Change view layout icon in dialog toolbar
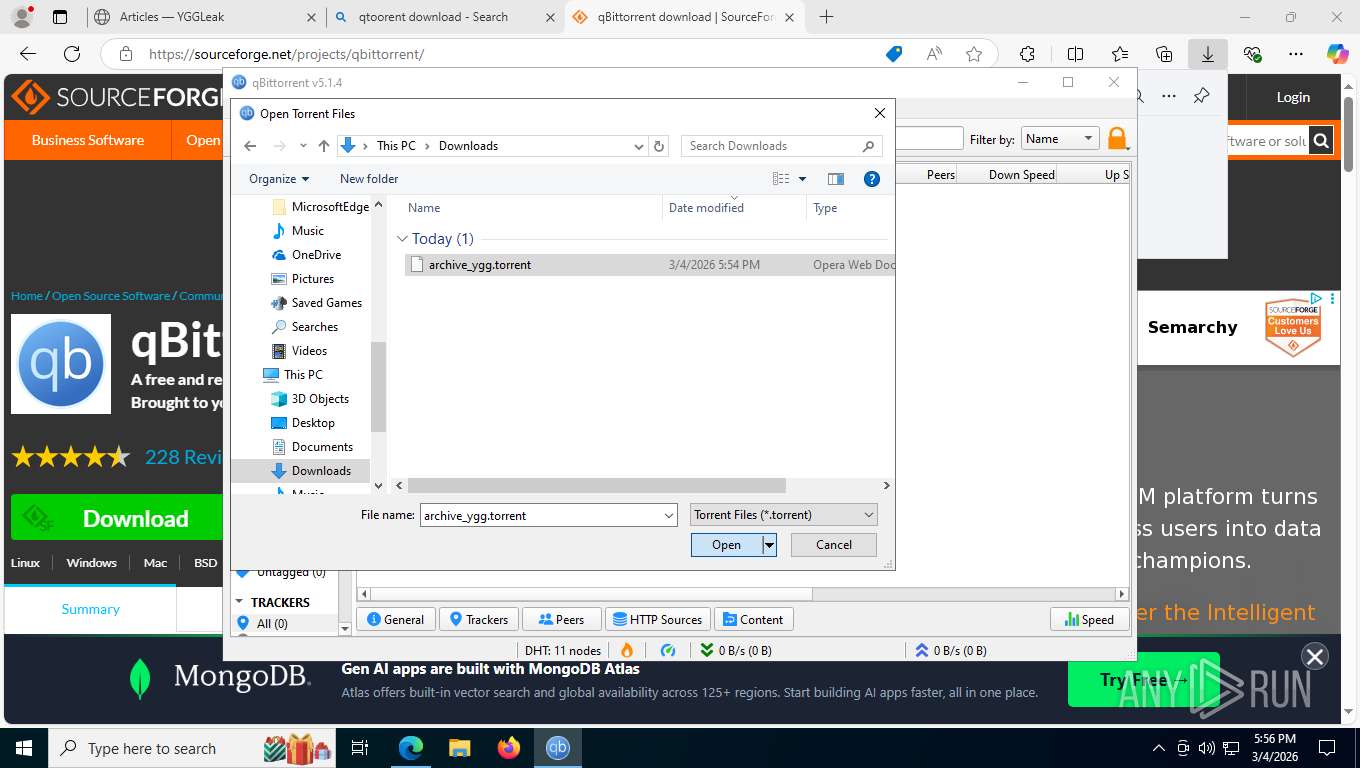 click(x=781, y=179)
